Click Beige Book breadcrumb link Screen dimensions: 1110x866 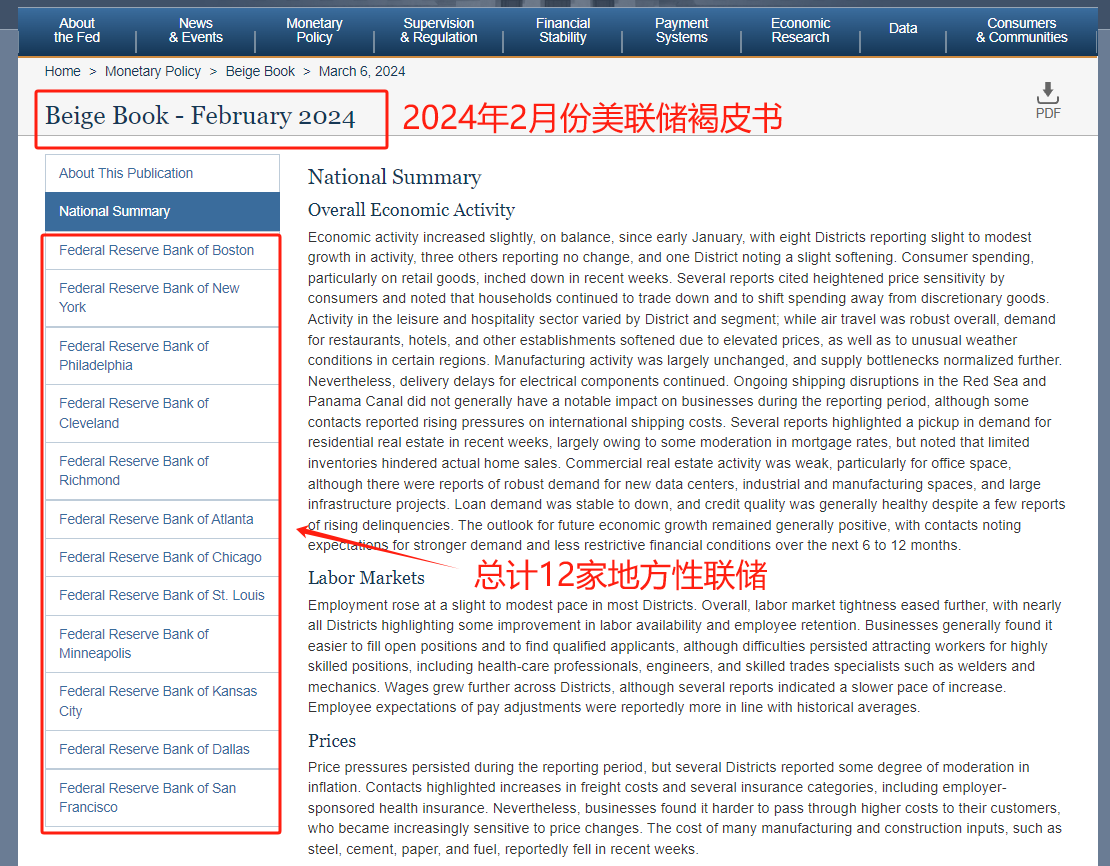click(260, 72)
